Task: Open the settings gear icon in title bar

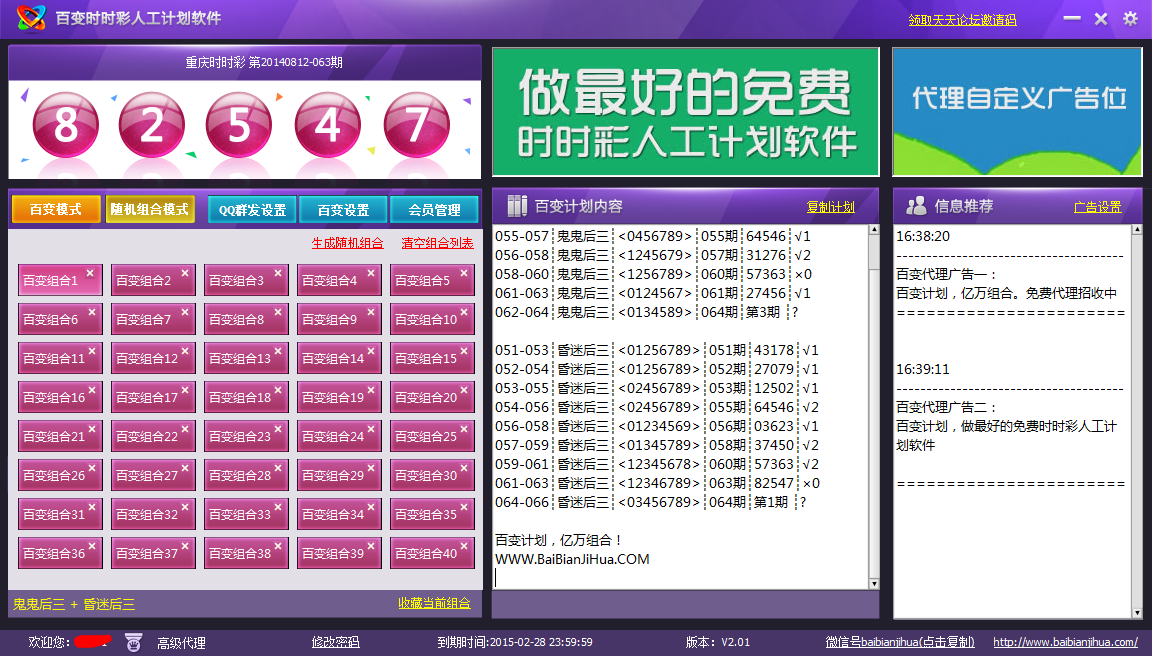Action: 1130,18
